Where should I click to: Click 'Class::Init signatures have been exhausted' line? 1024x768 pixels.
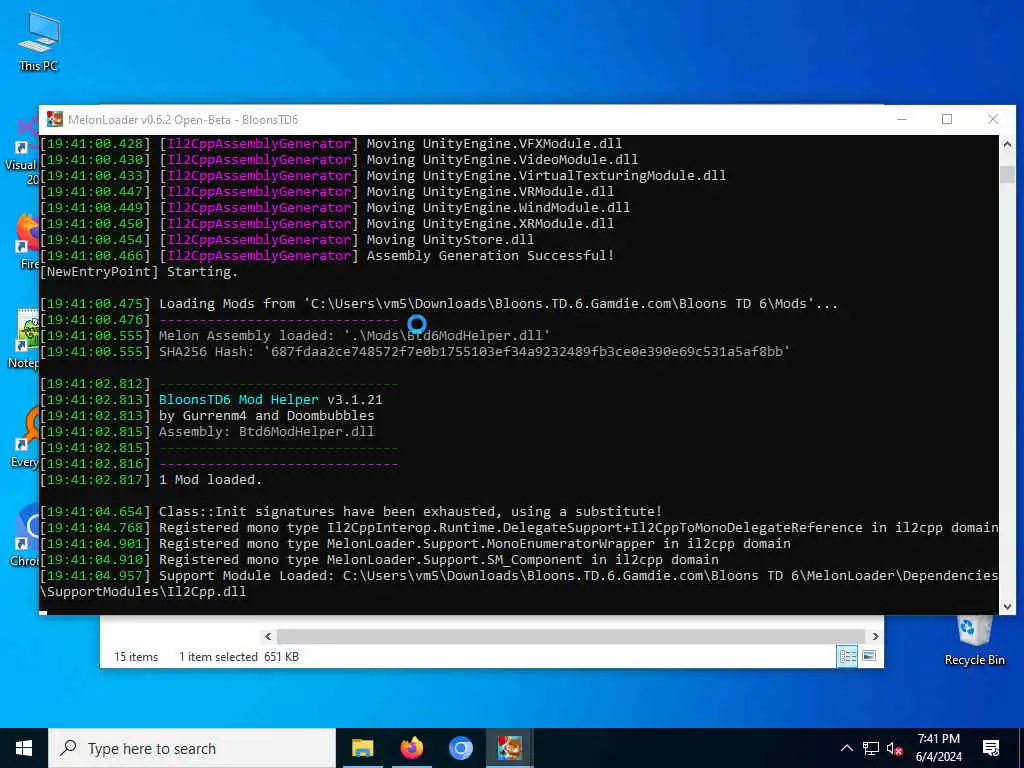coord(410,511)
